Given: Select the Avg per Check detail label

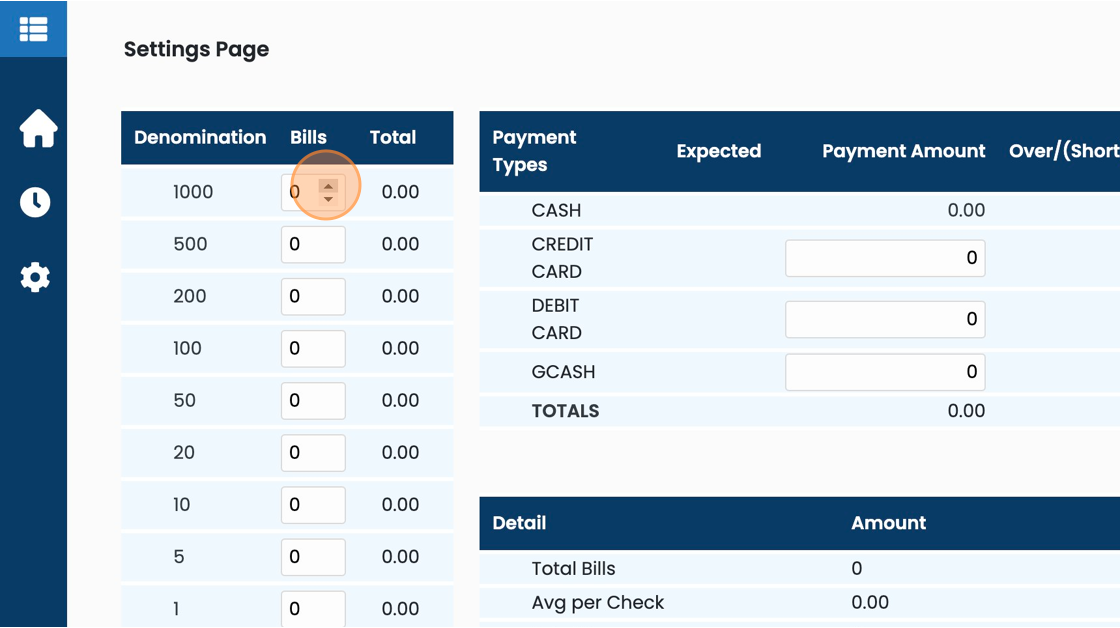Looking at the screenshot, I should coord(598,603).
